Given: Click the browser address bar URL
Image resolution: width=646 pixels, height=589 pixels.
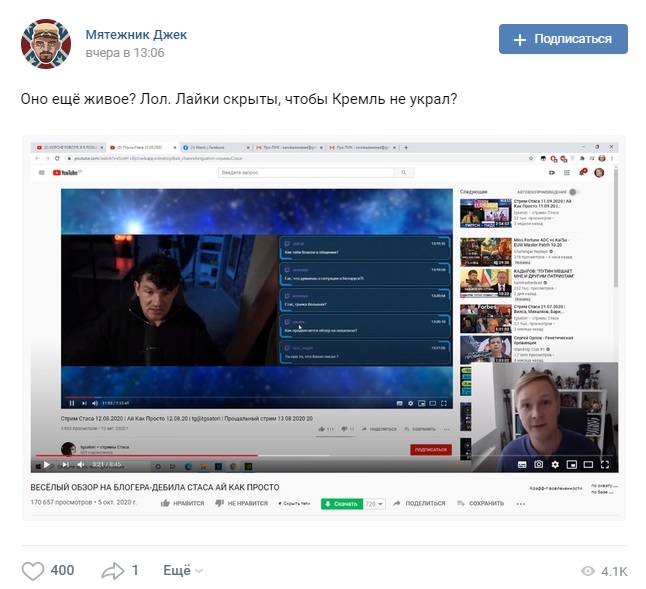Looking at the screenshot, I should pyautogui.click(x=159, y=158).
